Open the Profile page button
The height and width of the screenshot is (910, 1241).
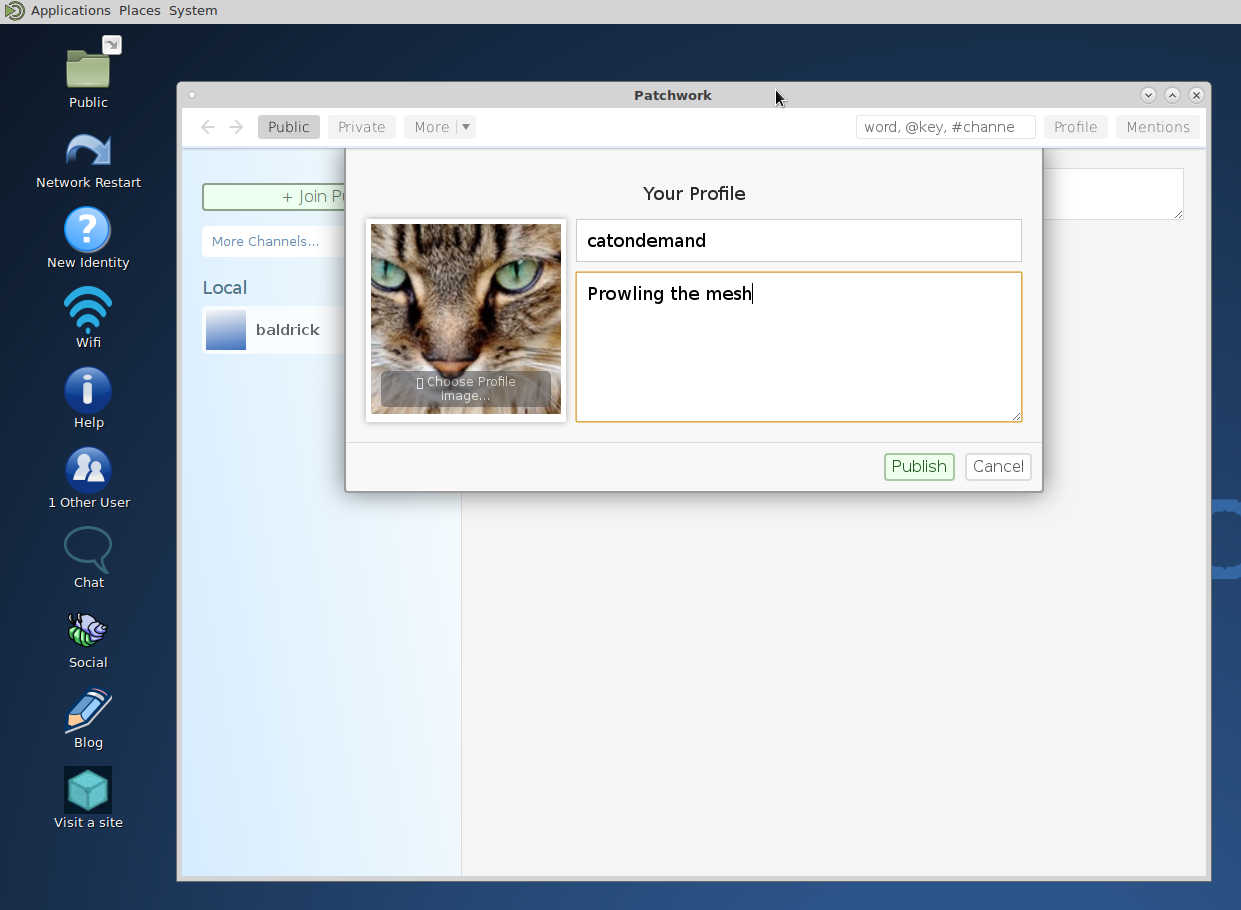pos(1075,127)
